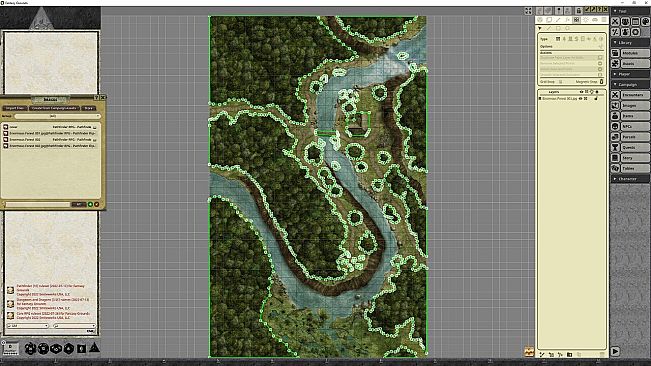Click the search field in Images window
The height and width of the screenshot is (366, 651).
(x=38, y=204)
